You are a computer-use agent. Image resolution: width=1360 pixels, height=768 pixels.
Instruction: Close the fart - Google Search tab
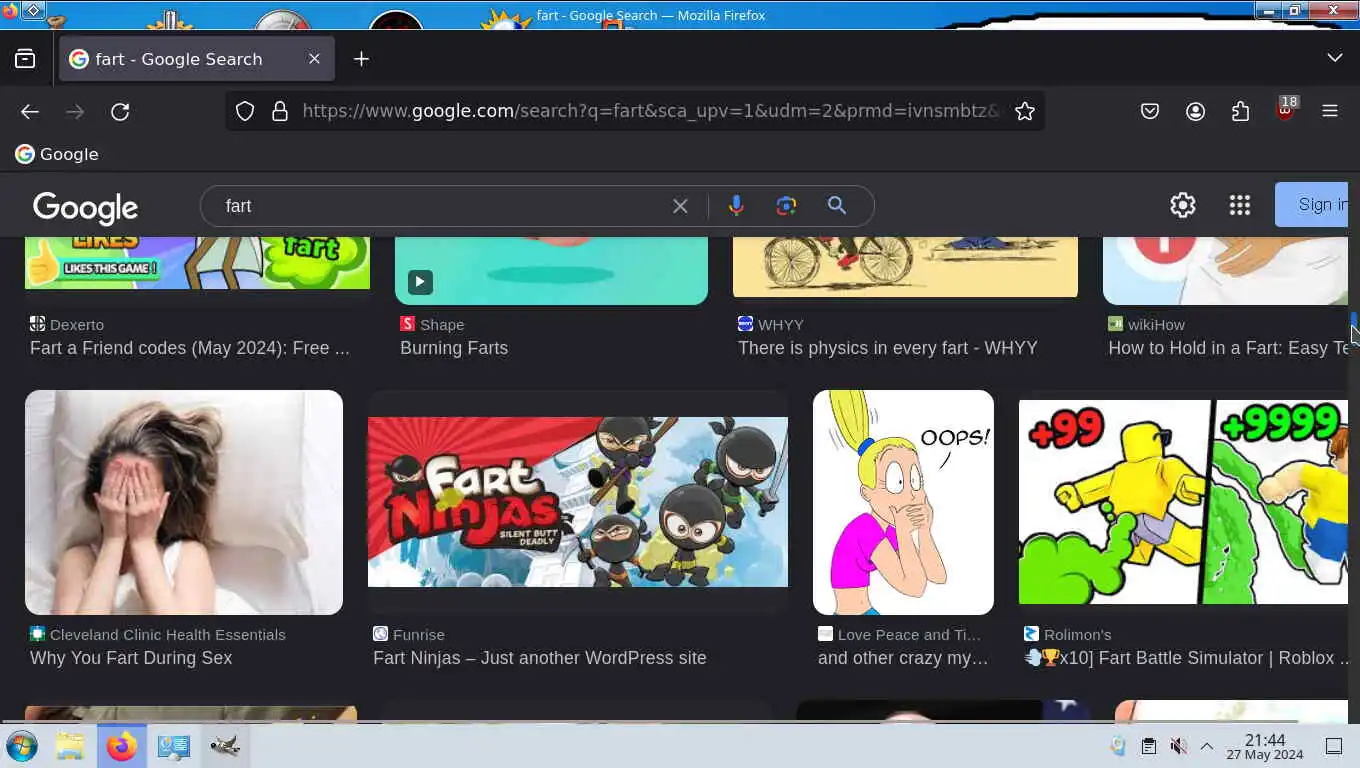(314, 59)
